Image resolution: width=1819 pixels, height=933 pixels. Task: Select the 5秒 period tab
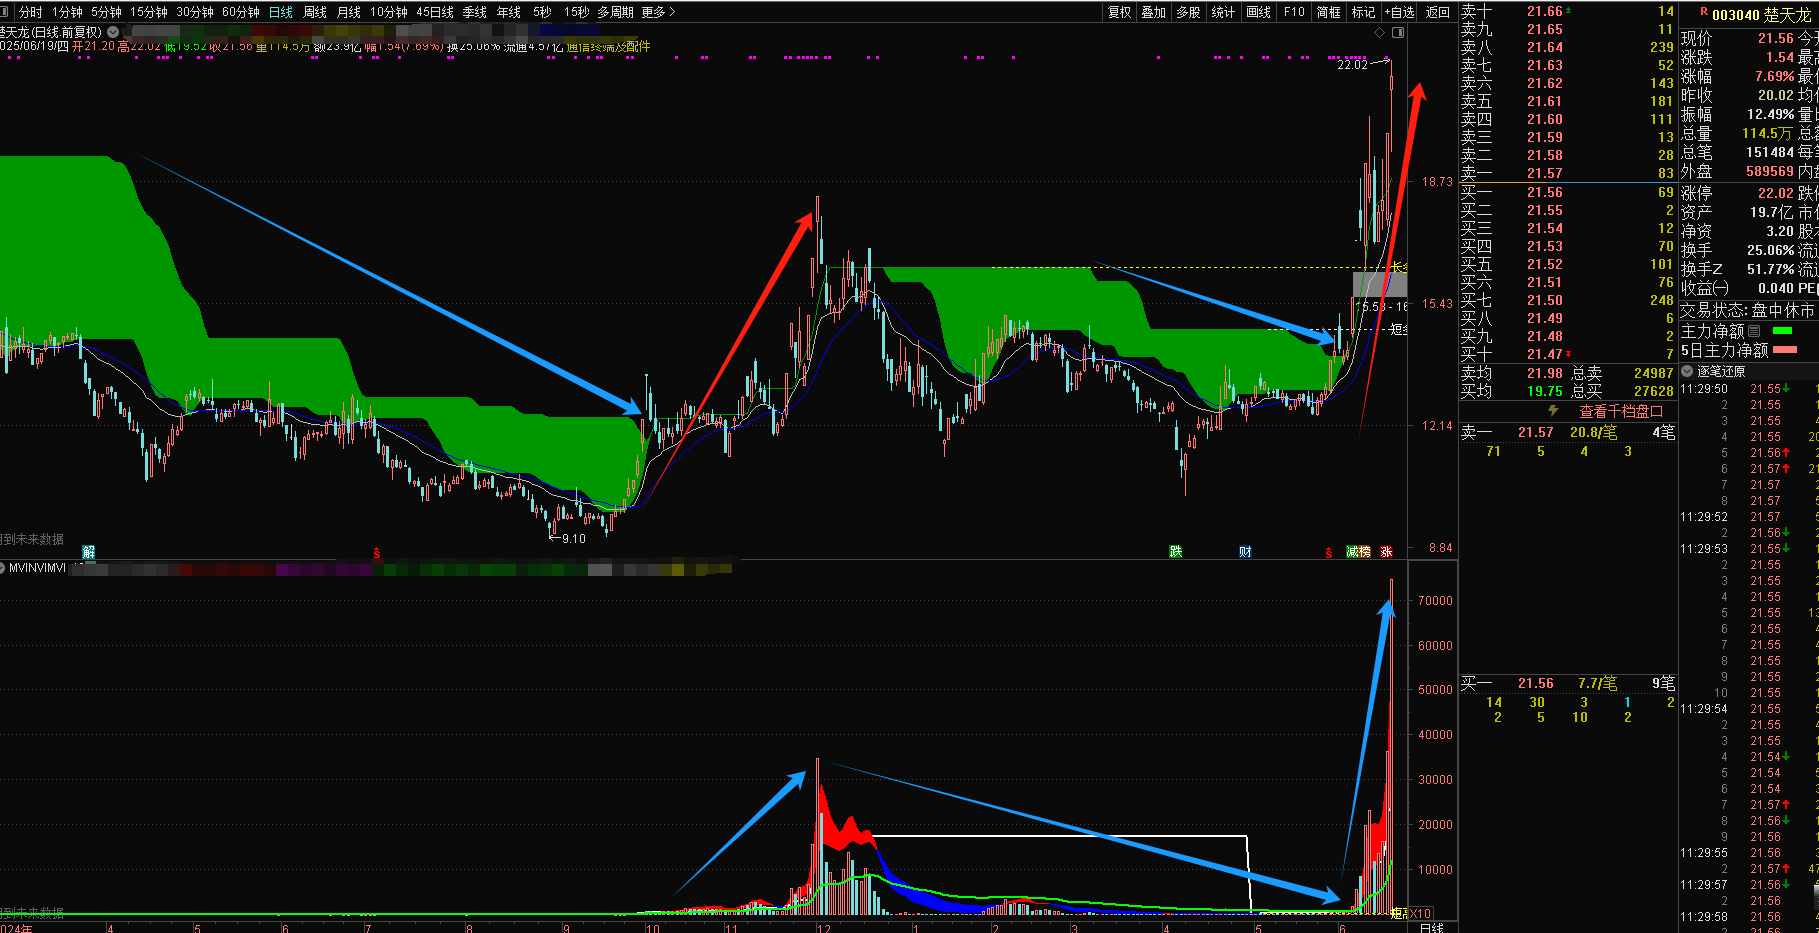[x=542, y=12]
